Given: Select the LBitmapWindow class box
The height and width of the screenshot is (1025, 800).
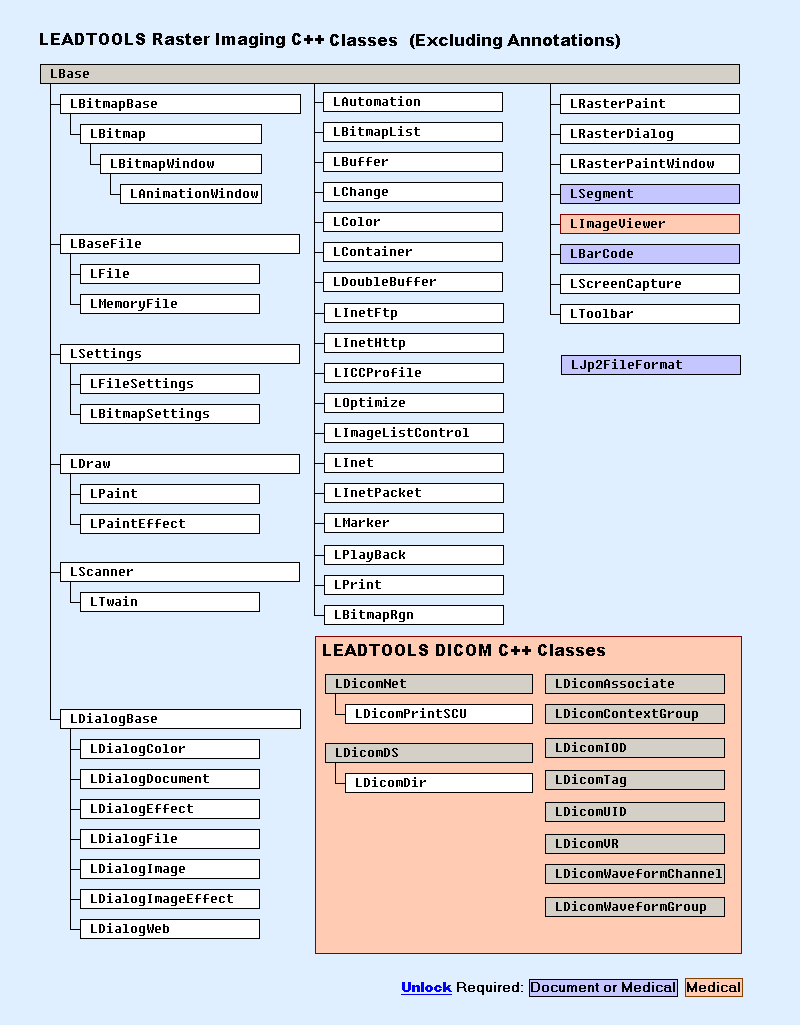Looking at the screenshot, I should [x=181, y=164].
